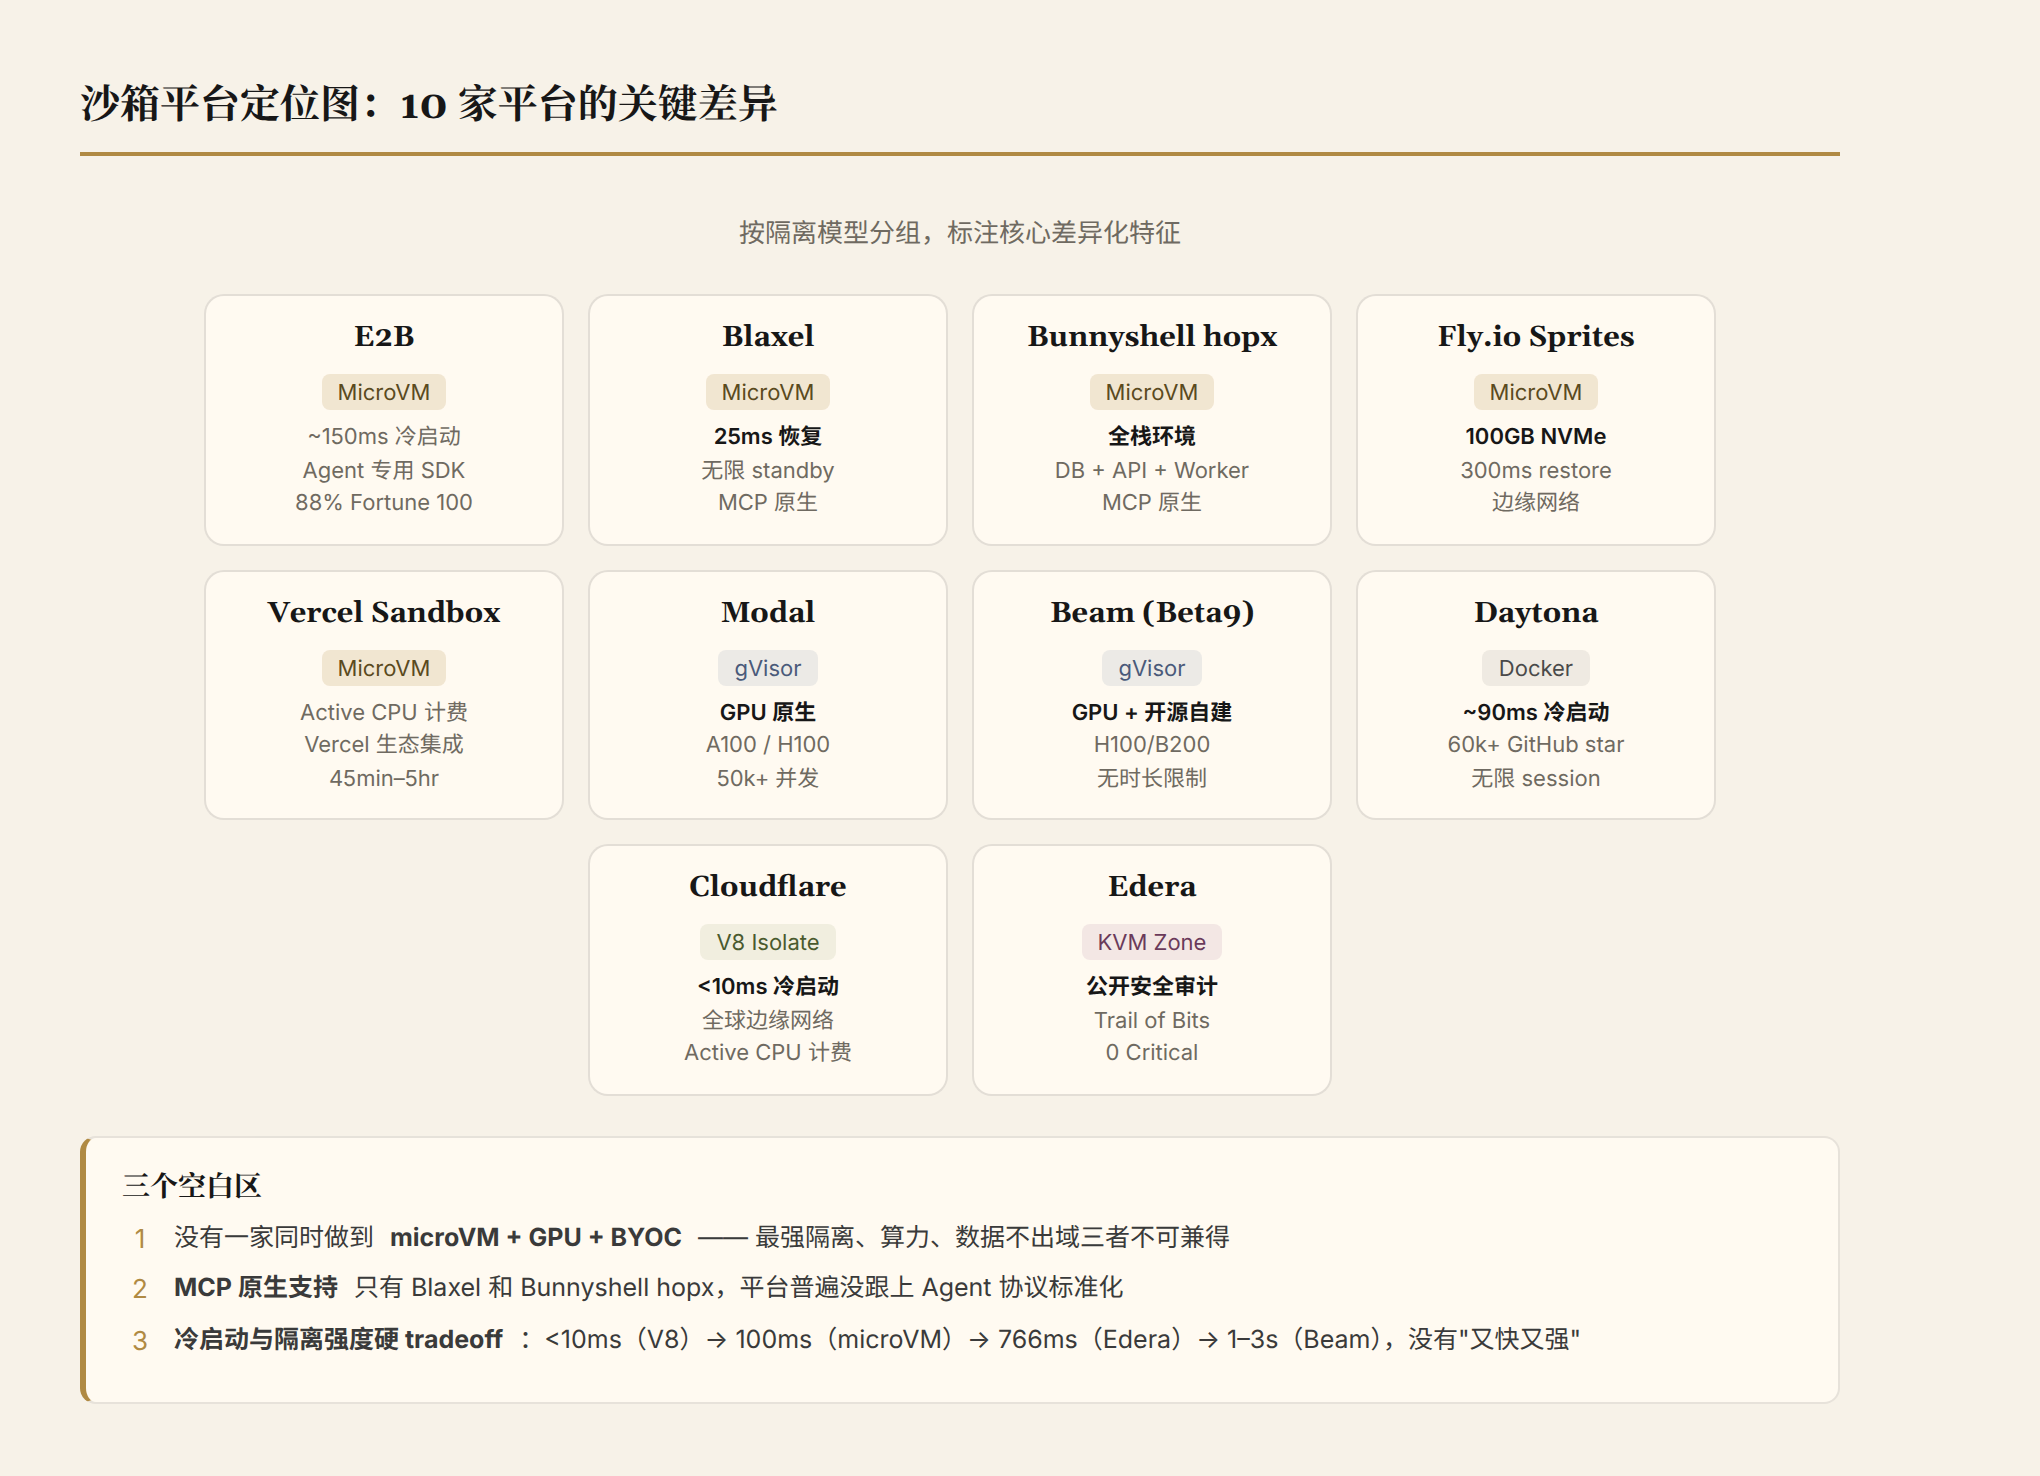The image size is (2040, 1476).
Task: Click MicroVM tag in Vercel Sandbox card
Action: [x=384, y=668]
